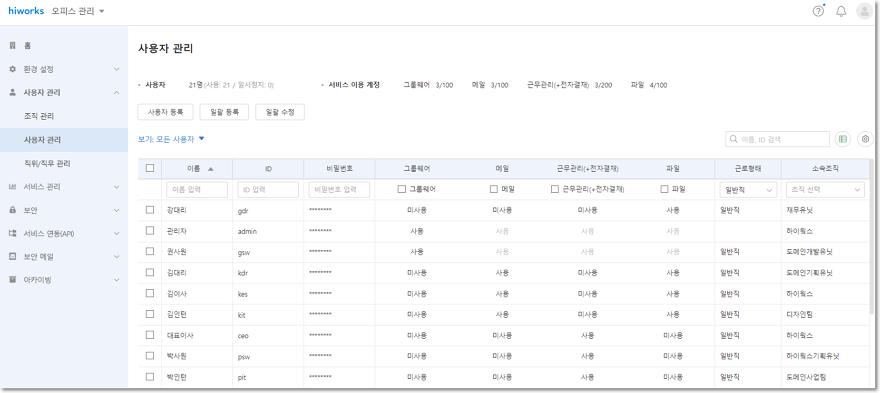The width and height of the screenshot is (880, 393).
Task: Expand the 환경 설정 menu chevron
Action: (117, 69)
